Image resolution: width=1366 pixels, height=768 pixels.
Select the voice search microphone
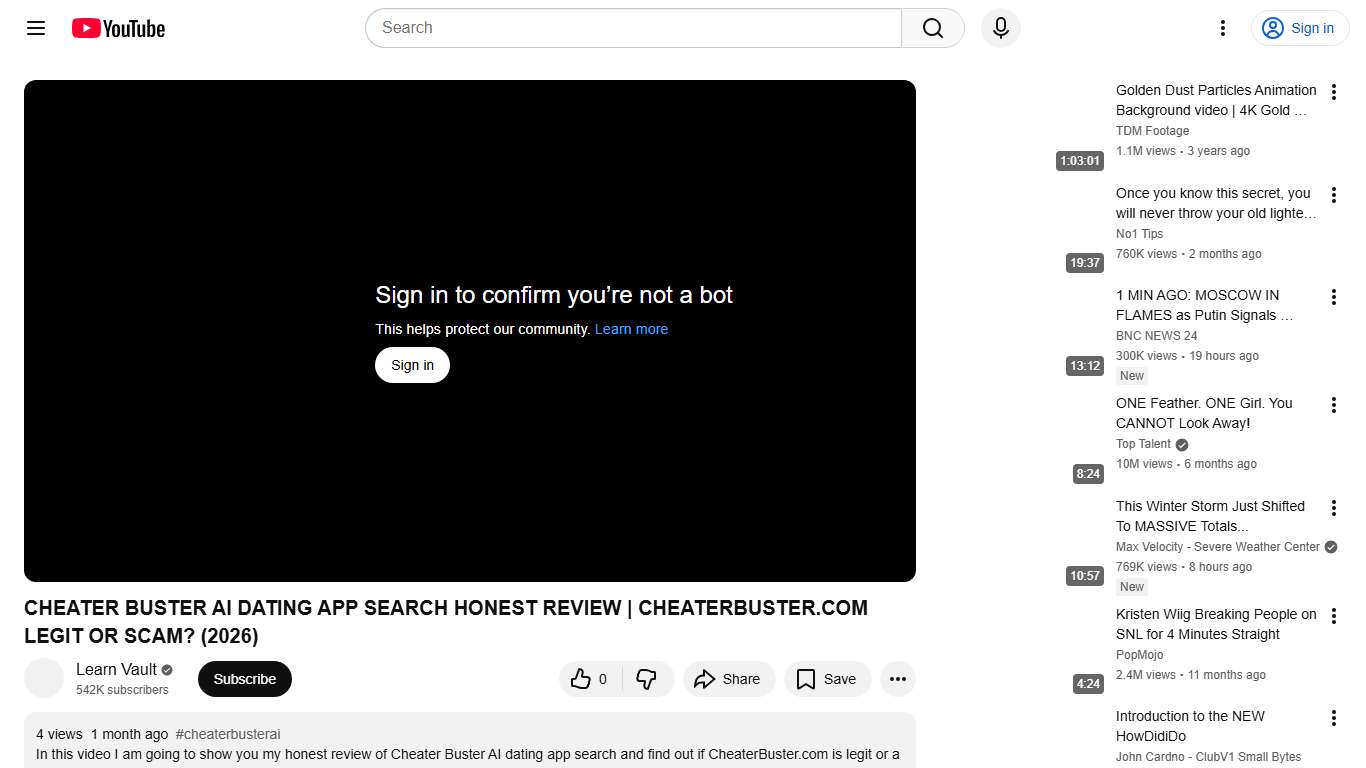pos(1000,28)
